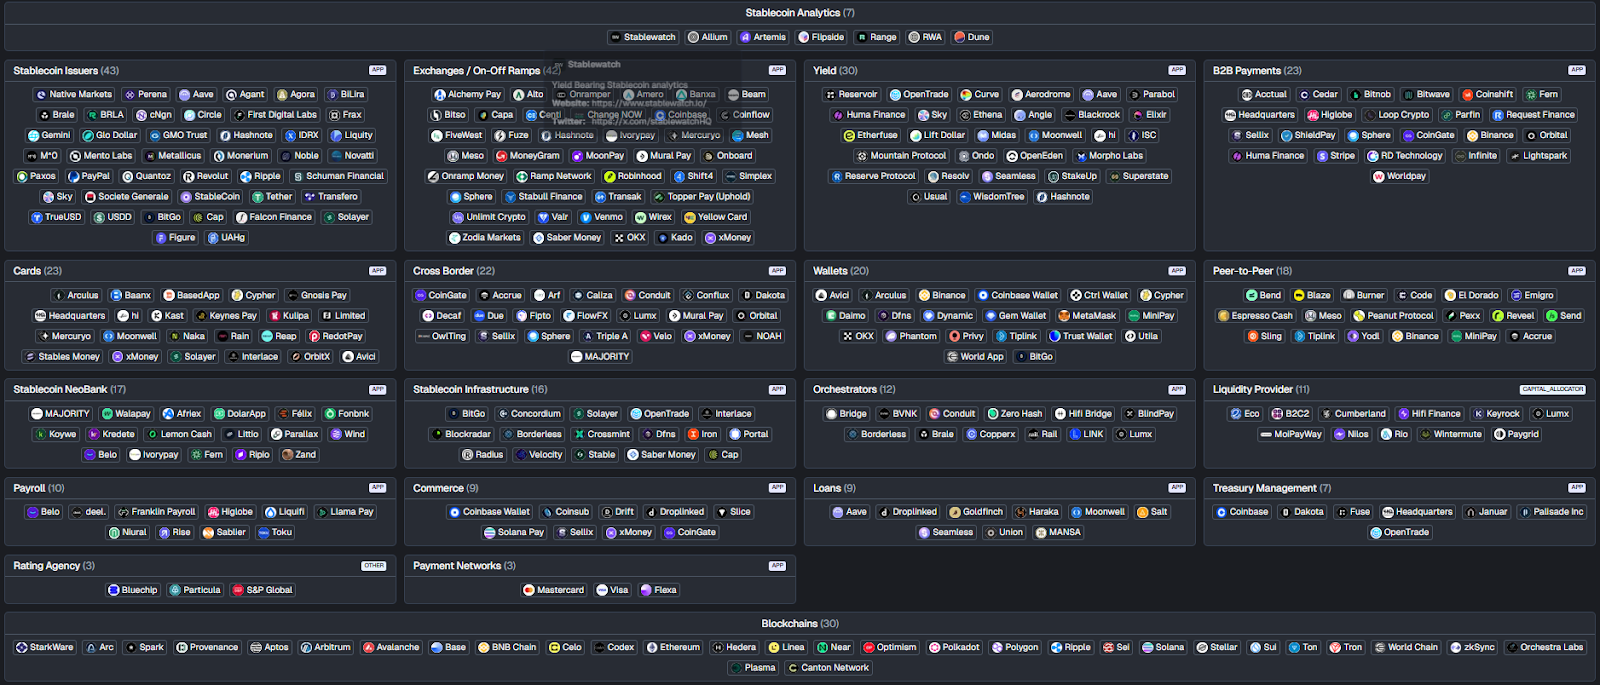The image size is (1600, 685).
Task: Click the Worldpay logo icon
Action: point(1378,176)
